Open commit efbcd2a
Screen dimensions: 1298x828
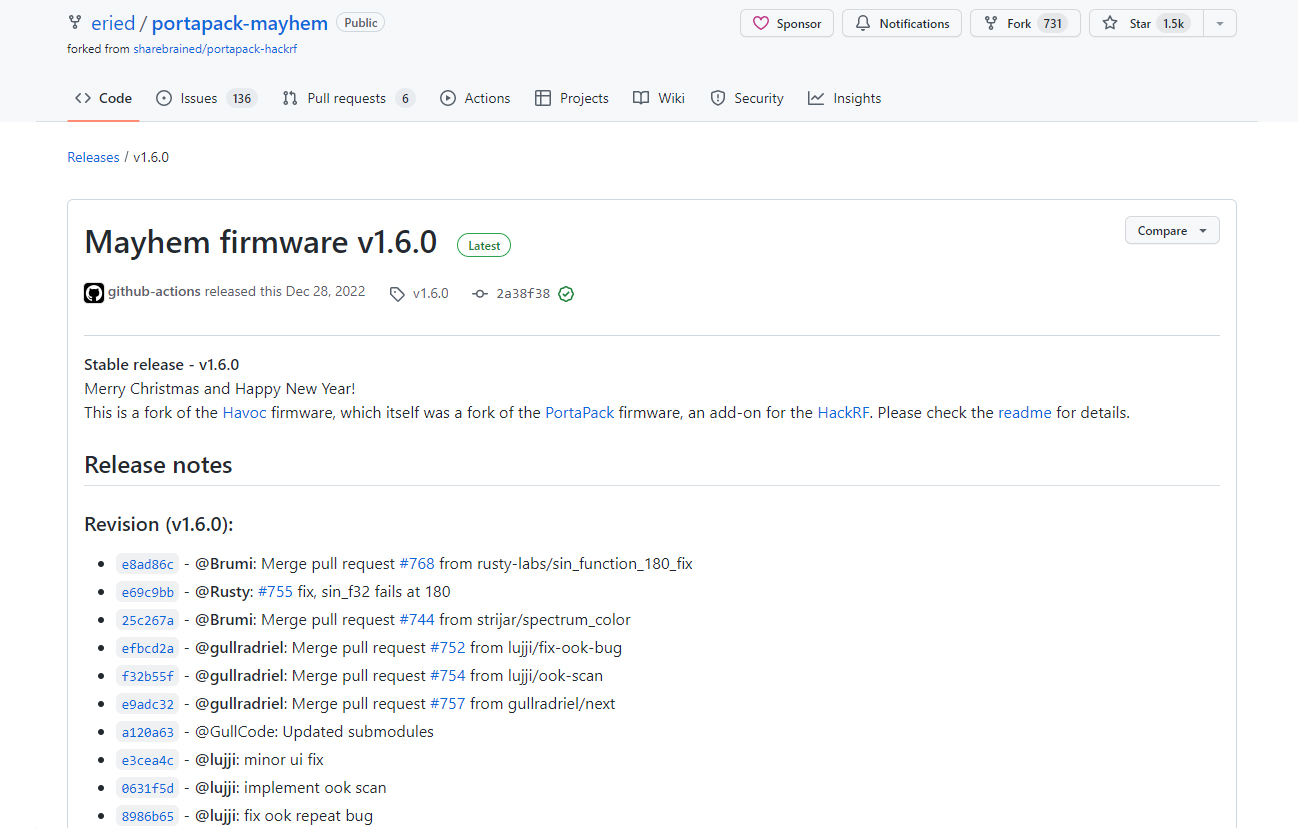click(x=147, y=648)
